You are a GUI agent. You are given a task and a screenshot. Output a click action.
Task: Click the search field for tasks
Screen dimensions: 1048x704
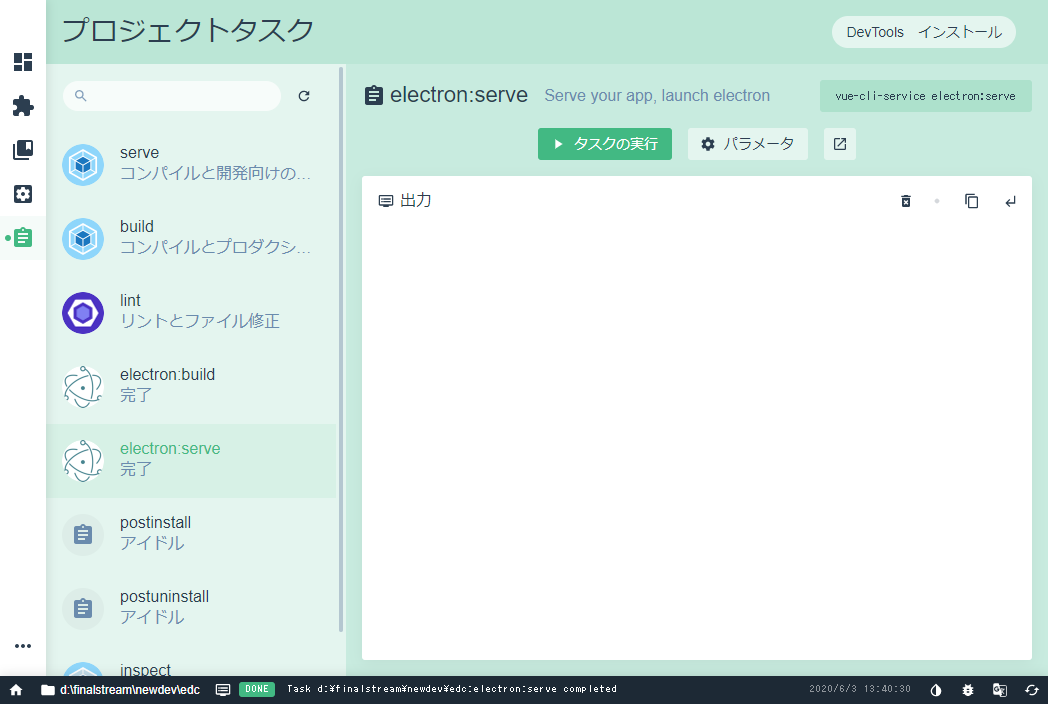(172, 96)
